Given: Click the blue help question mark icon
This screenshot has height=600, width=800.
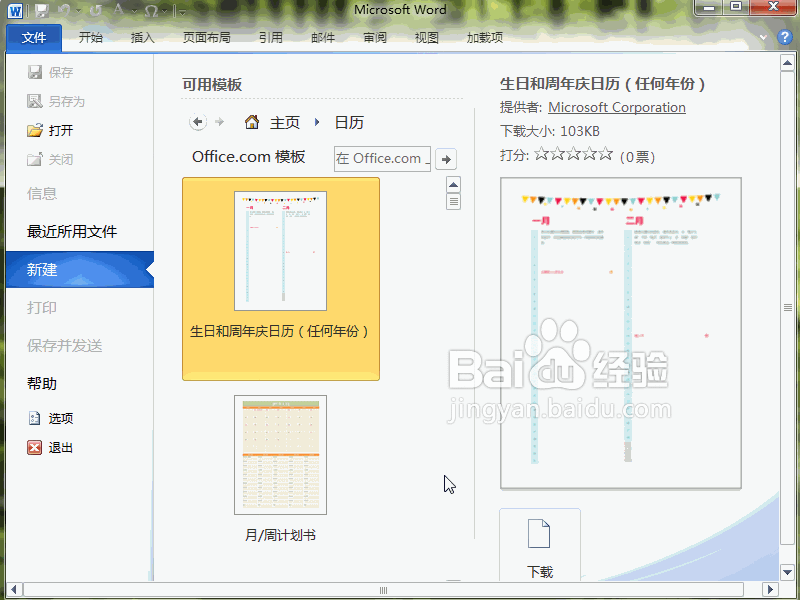Looking at the screenshot, I should pos(785,38).
